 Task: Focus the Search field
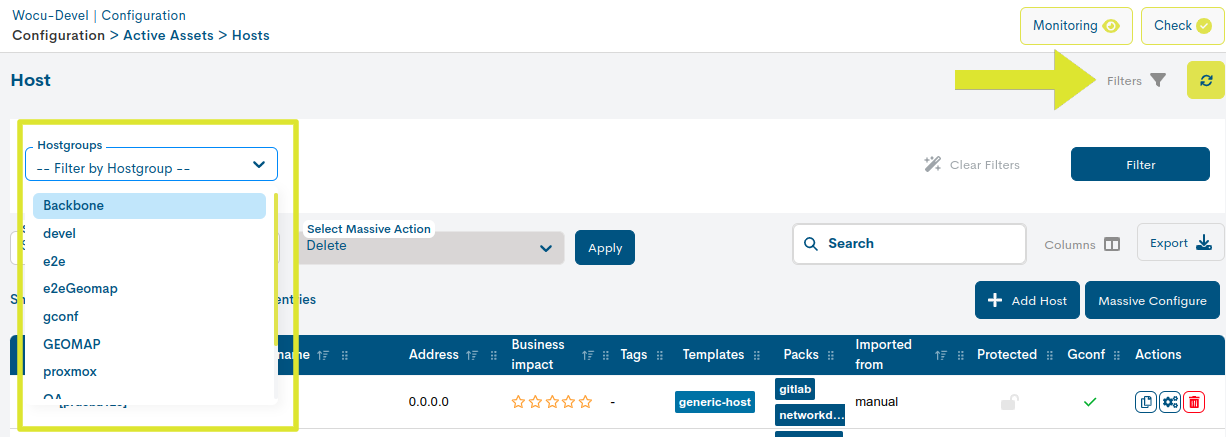click(x=910, y=244)
